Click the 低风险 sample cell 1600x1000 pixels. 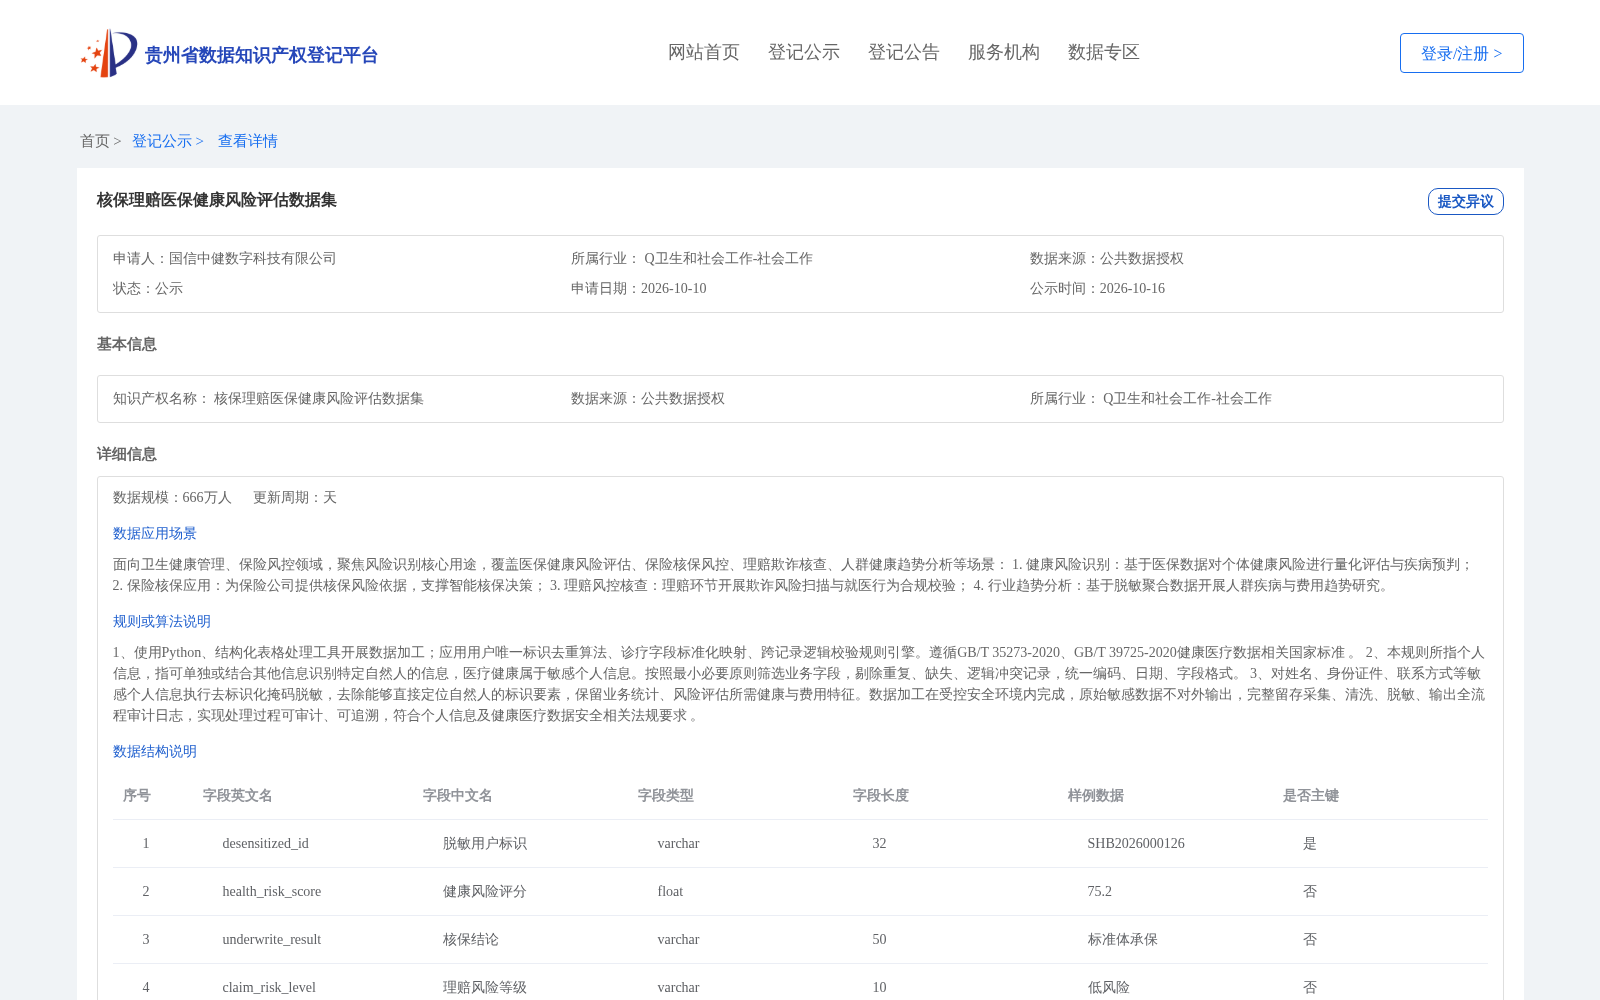[x=1109, y=987]
